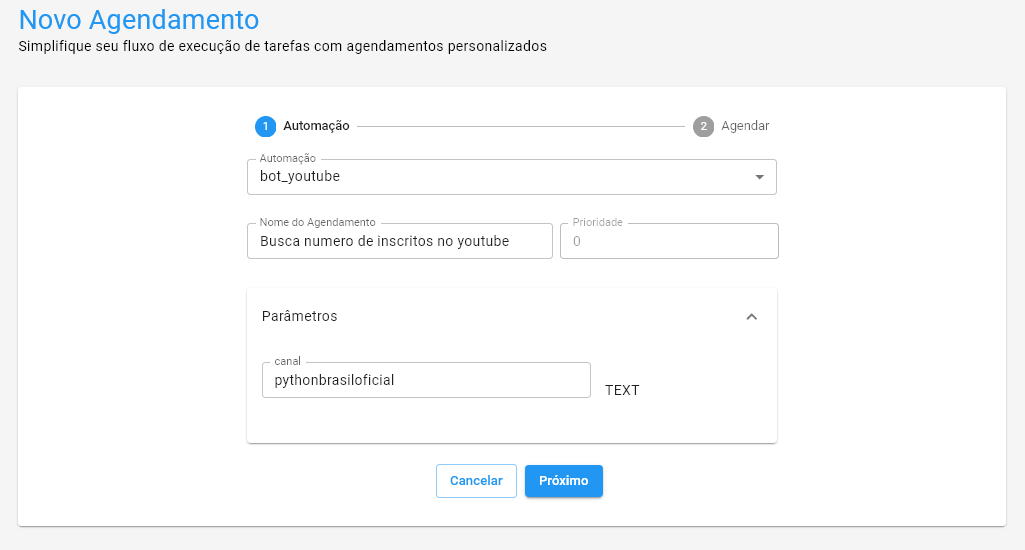This screenshot has height=550, width=1025.
Task: Click the Automação dropdown arrow
Action: click(x=759, y=177)
